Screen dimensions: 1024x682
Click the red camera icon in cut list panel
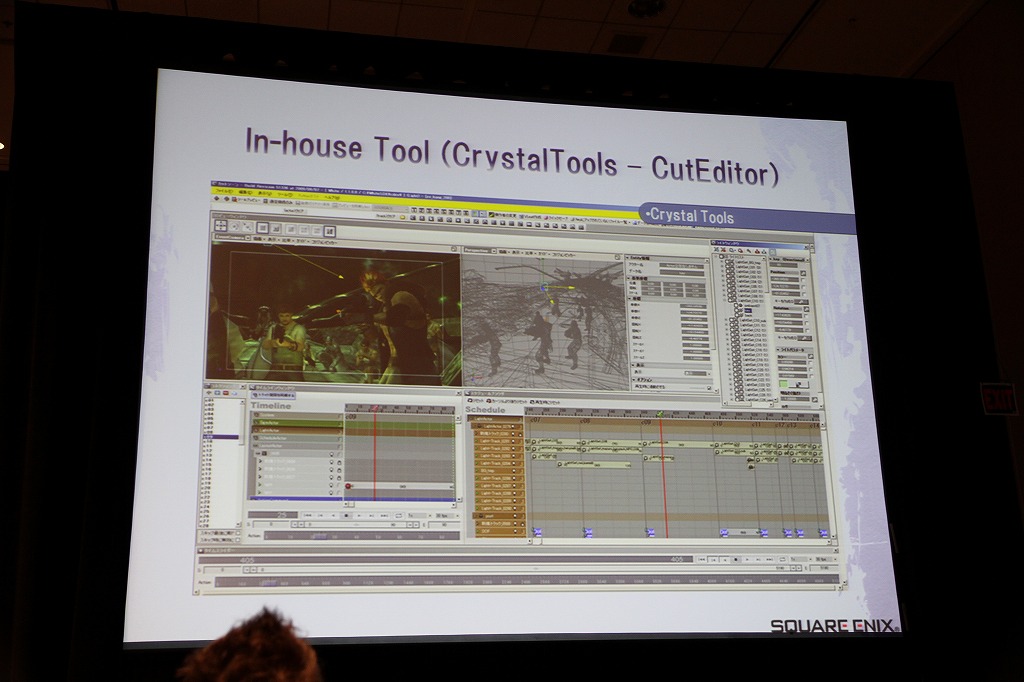pos(225,393)
